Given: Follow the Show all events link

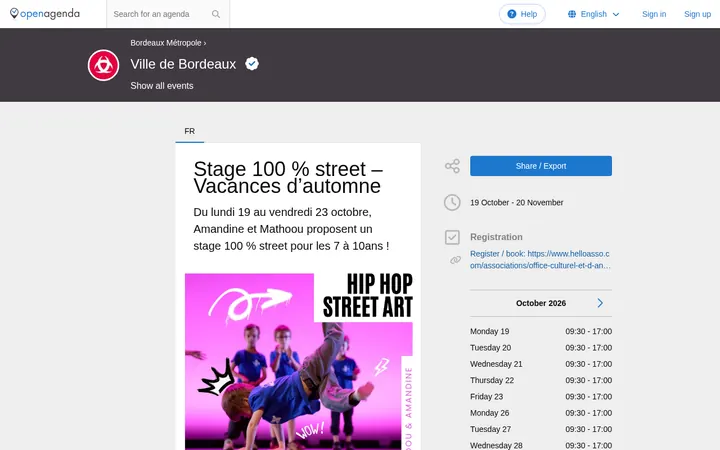Looking at the screenshot, I should click(162, 86).
